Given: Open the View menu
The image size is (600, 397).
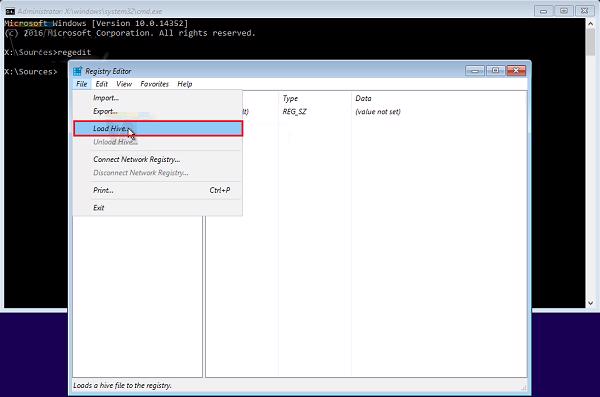Looking at the screenshot, I should [124, 84].
